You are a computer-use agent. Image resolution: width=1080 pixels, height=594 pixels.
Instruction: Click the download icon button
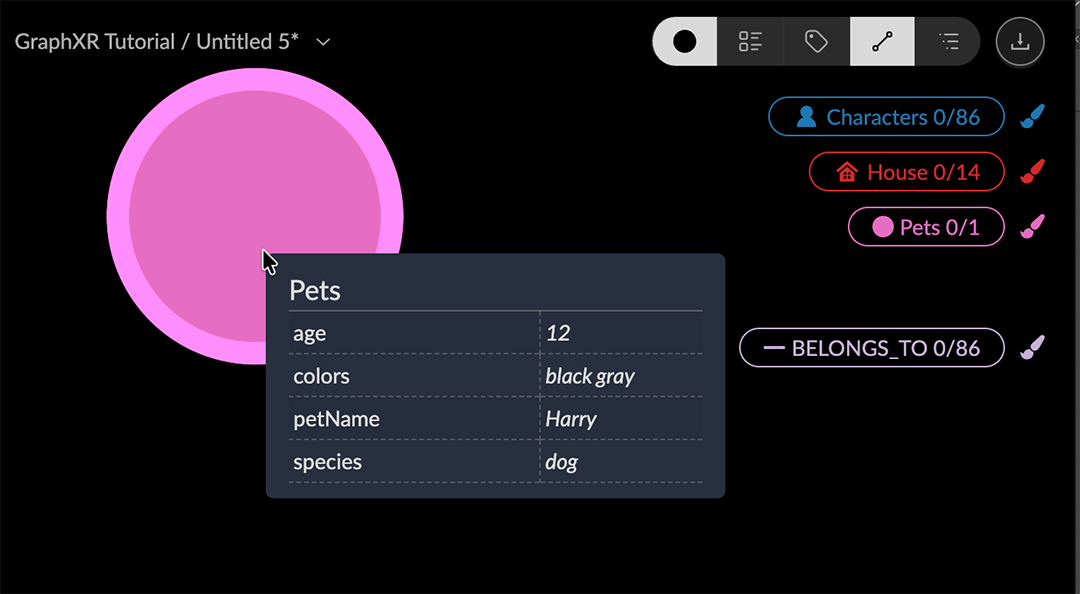1019,41
